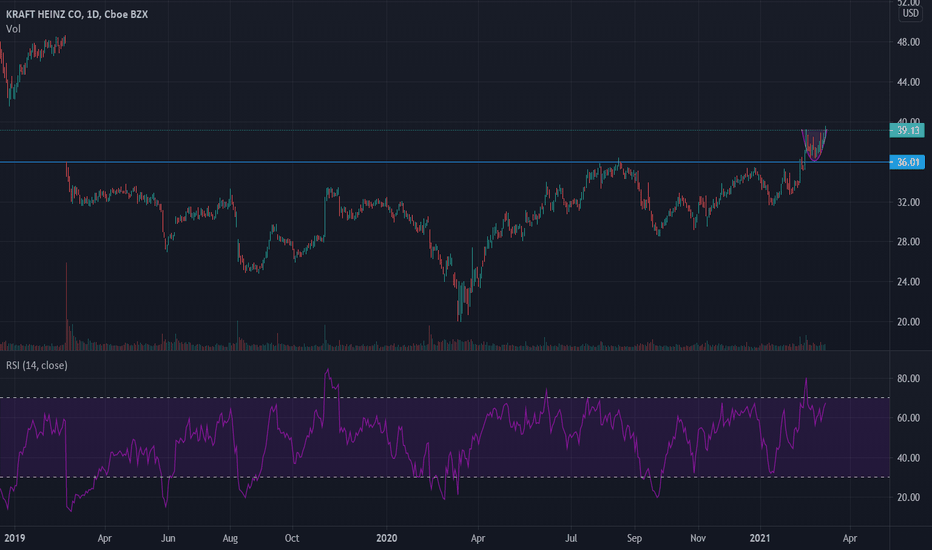Click the Nov label on time axis
Viewport: 932px width, 550px height.
tap(698, 538)
